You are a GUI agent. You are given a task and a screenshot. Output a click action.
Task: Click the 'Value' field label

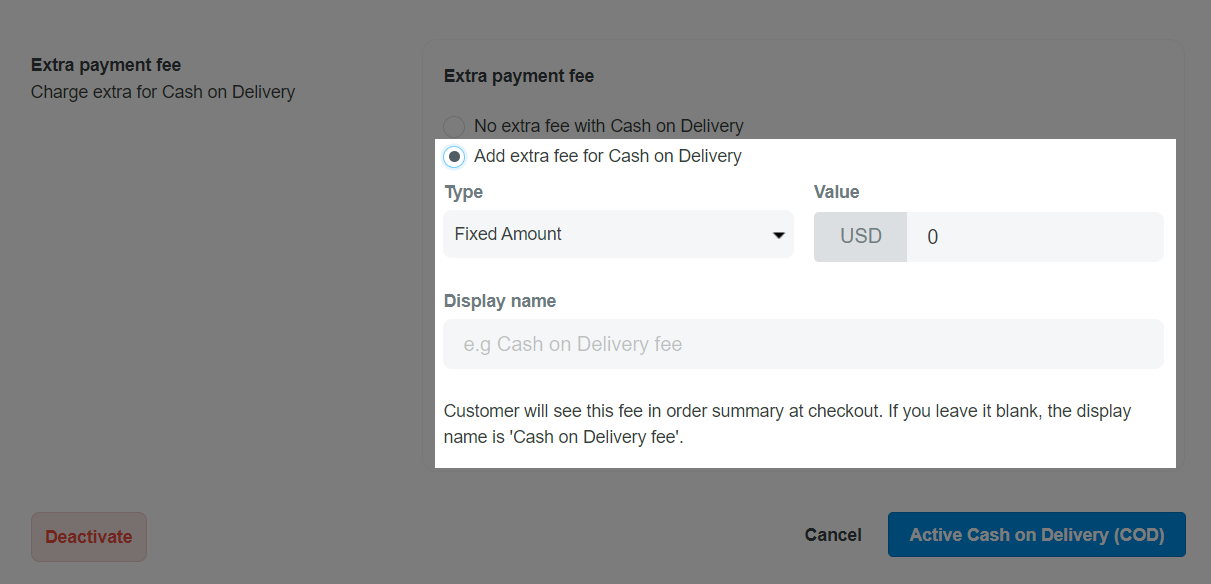click(837, 192)
